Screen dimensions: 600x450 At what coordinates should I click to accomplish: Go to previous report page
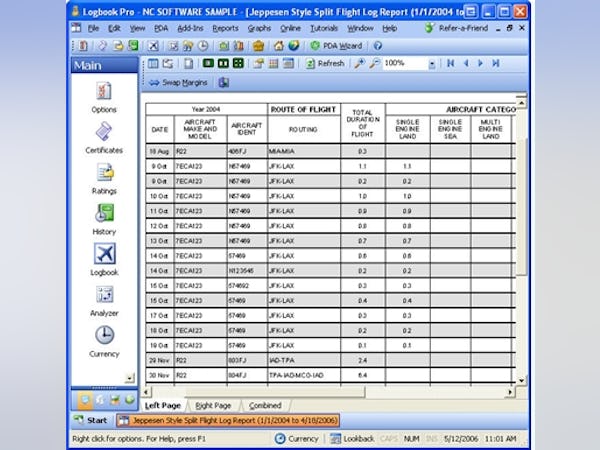466,63
